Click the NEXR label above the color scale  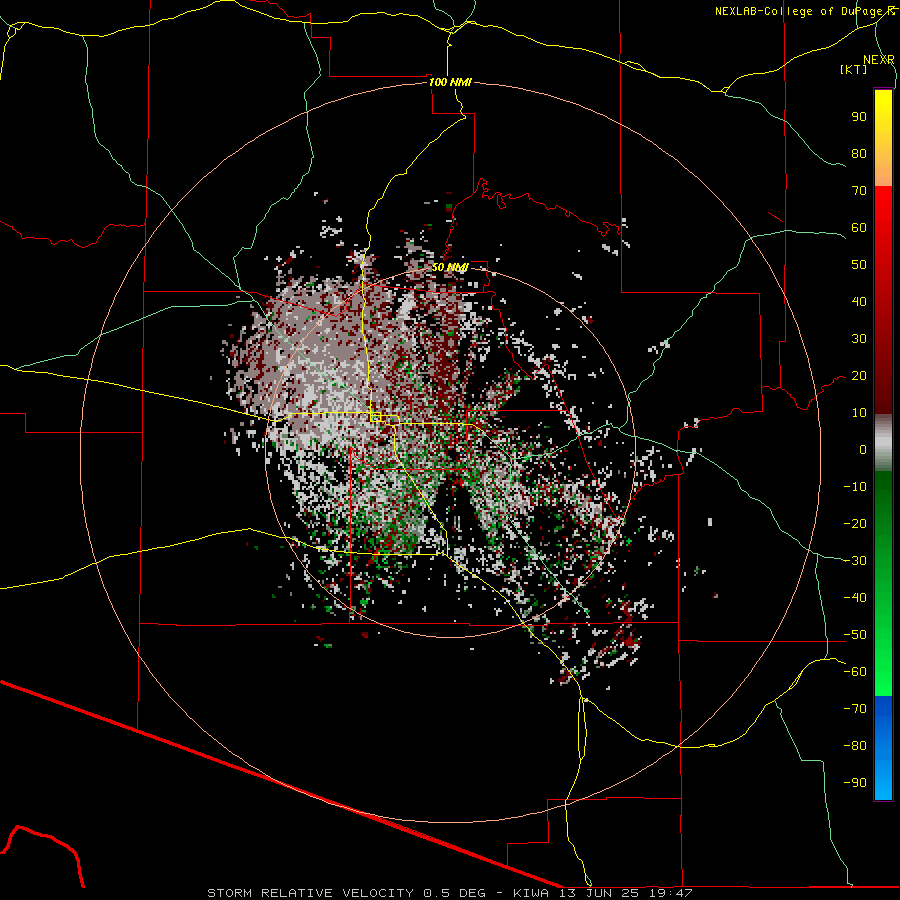pos(879,60)
